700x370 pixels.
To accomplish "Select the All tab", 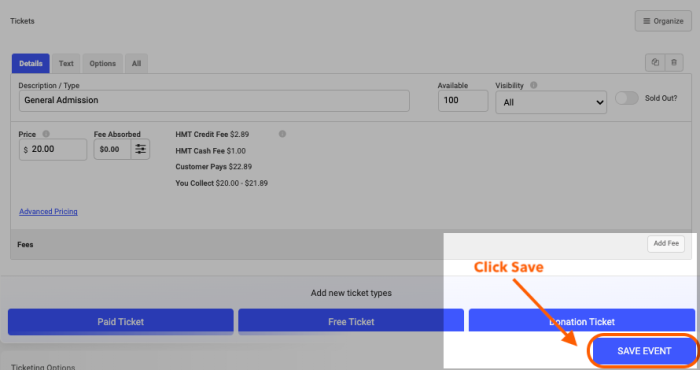I will tap(136, 63).
